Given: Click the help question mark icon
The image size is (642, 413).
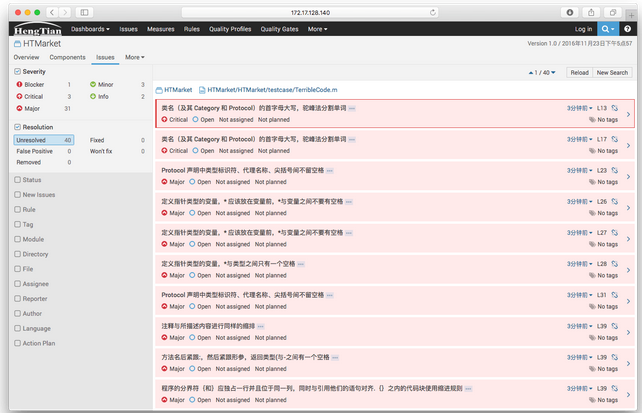Looking at the screenshot, I should [x=630, y=29].
